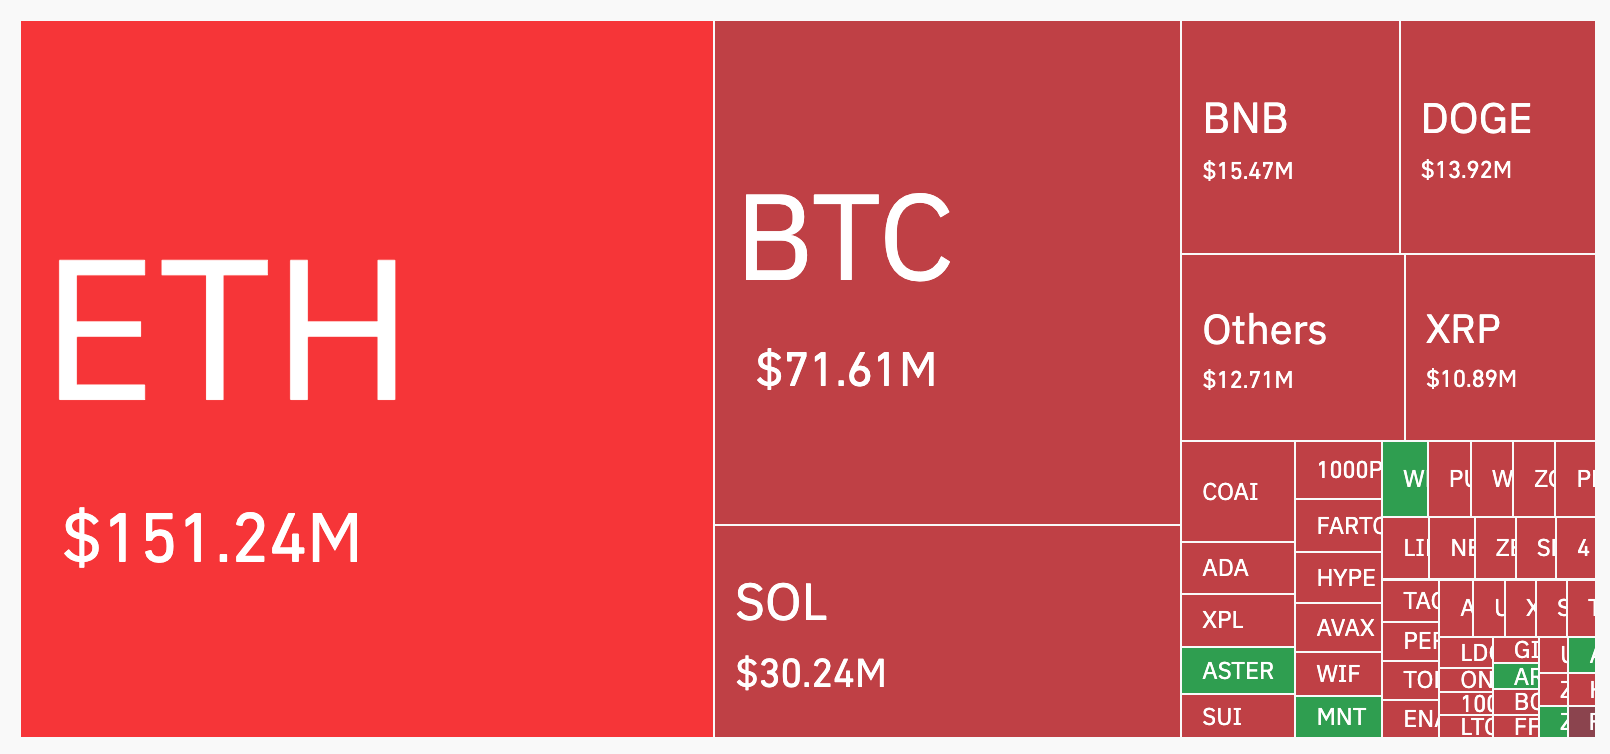The height and width of the screenshot is (754, 1610).
Task: Click the FARTC tile
Action: point(1339,525)
